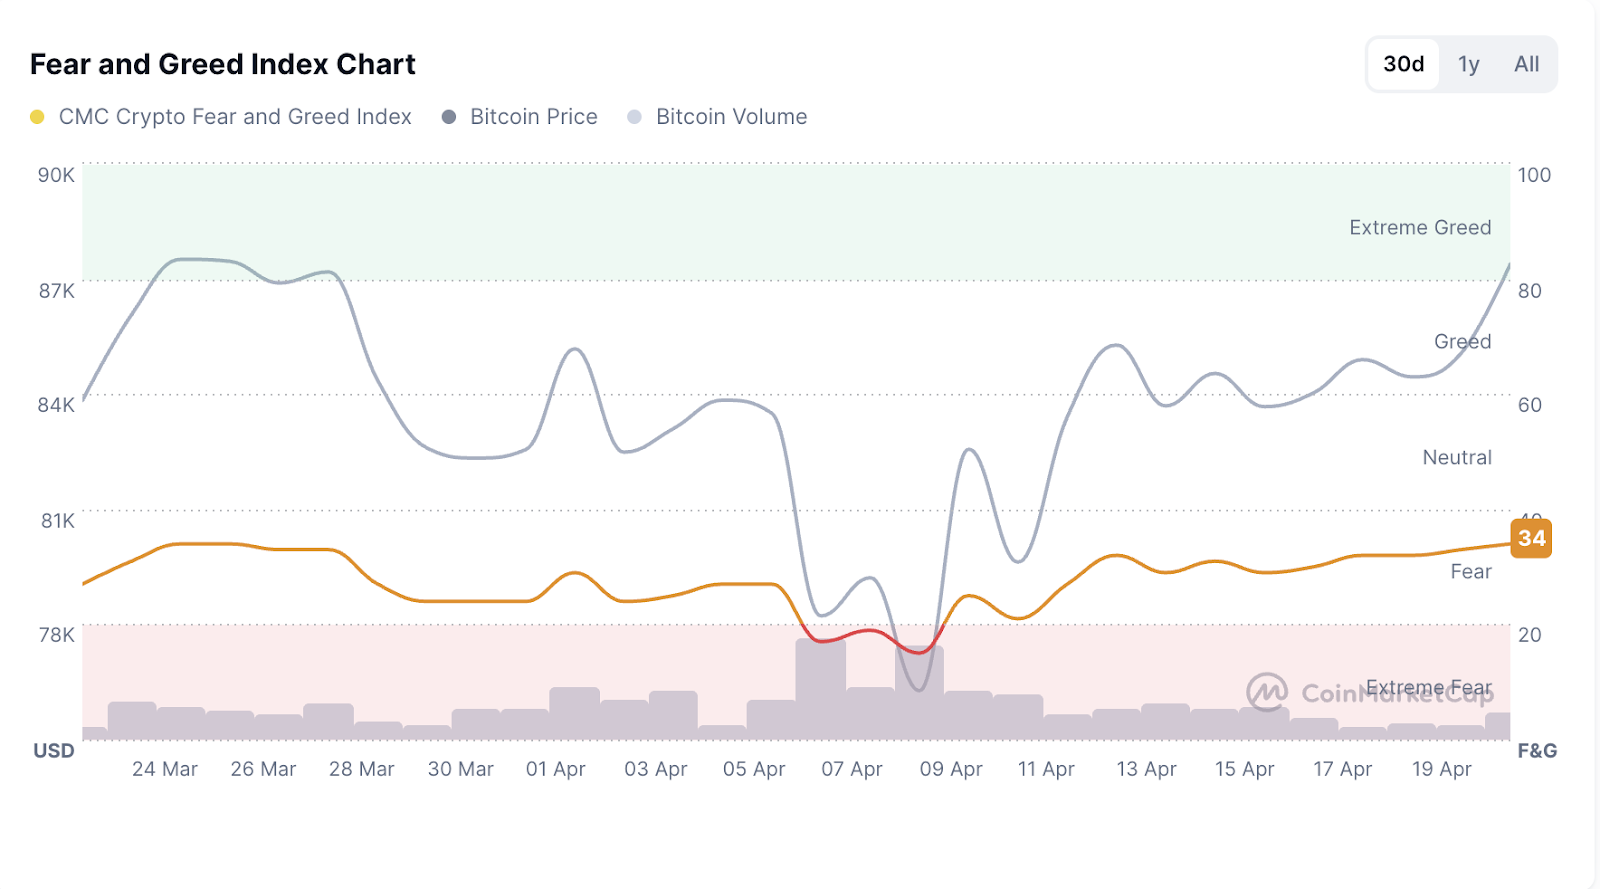Hide the Bitcoin Volume series label

click(x=731, y=117)
